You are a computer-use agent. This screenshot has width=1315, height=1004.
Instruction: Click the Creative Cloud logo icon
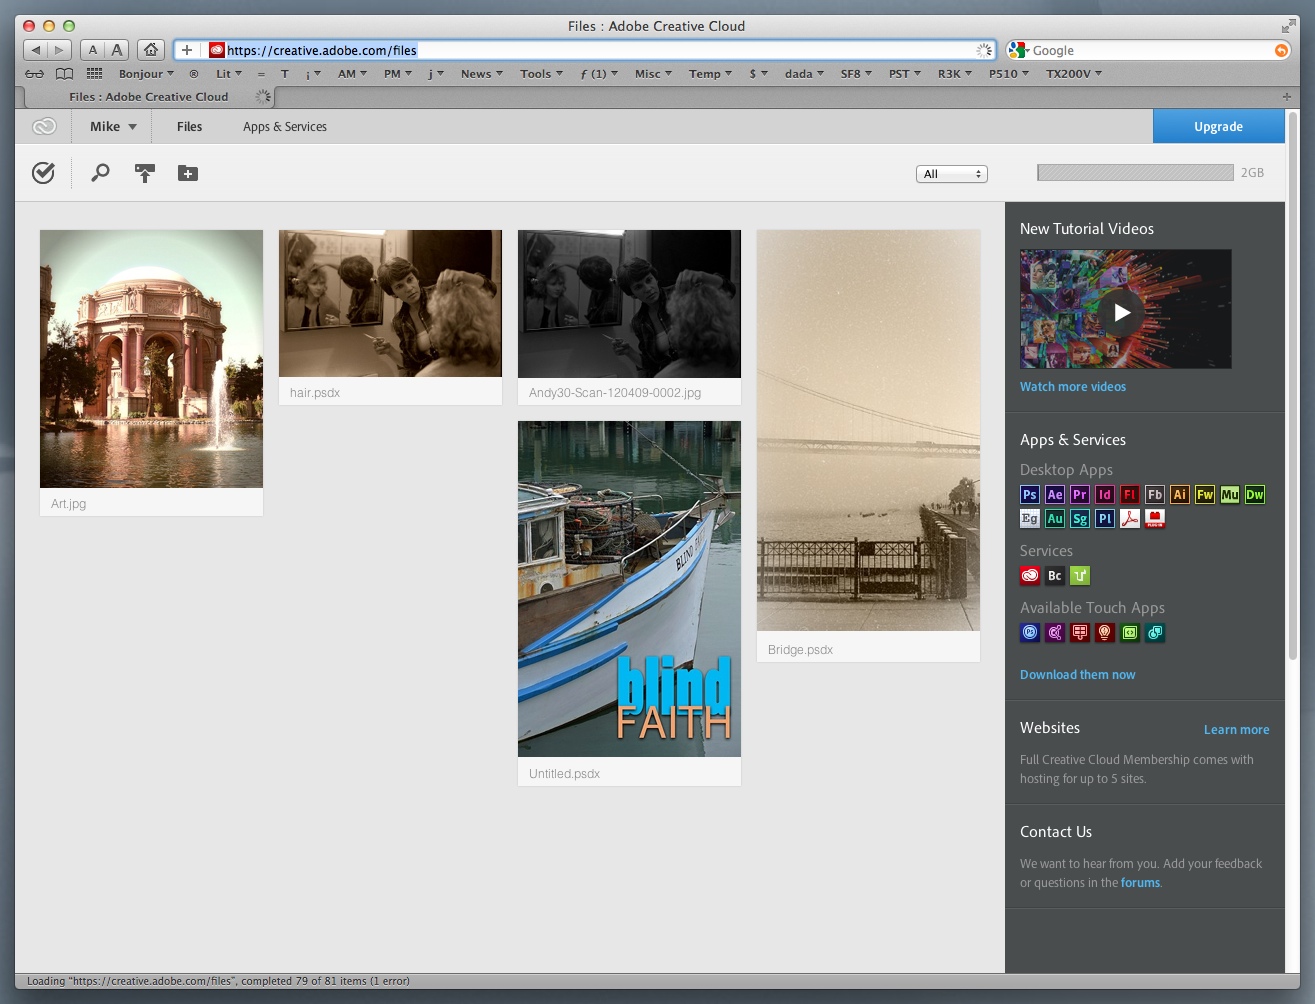point(44,127)
